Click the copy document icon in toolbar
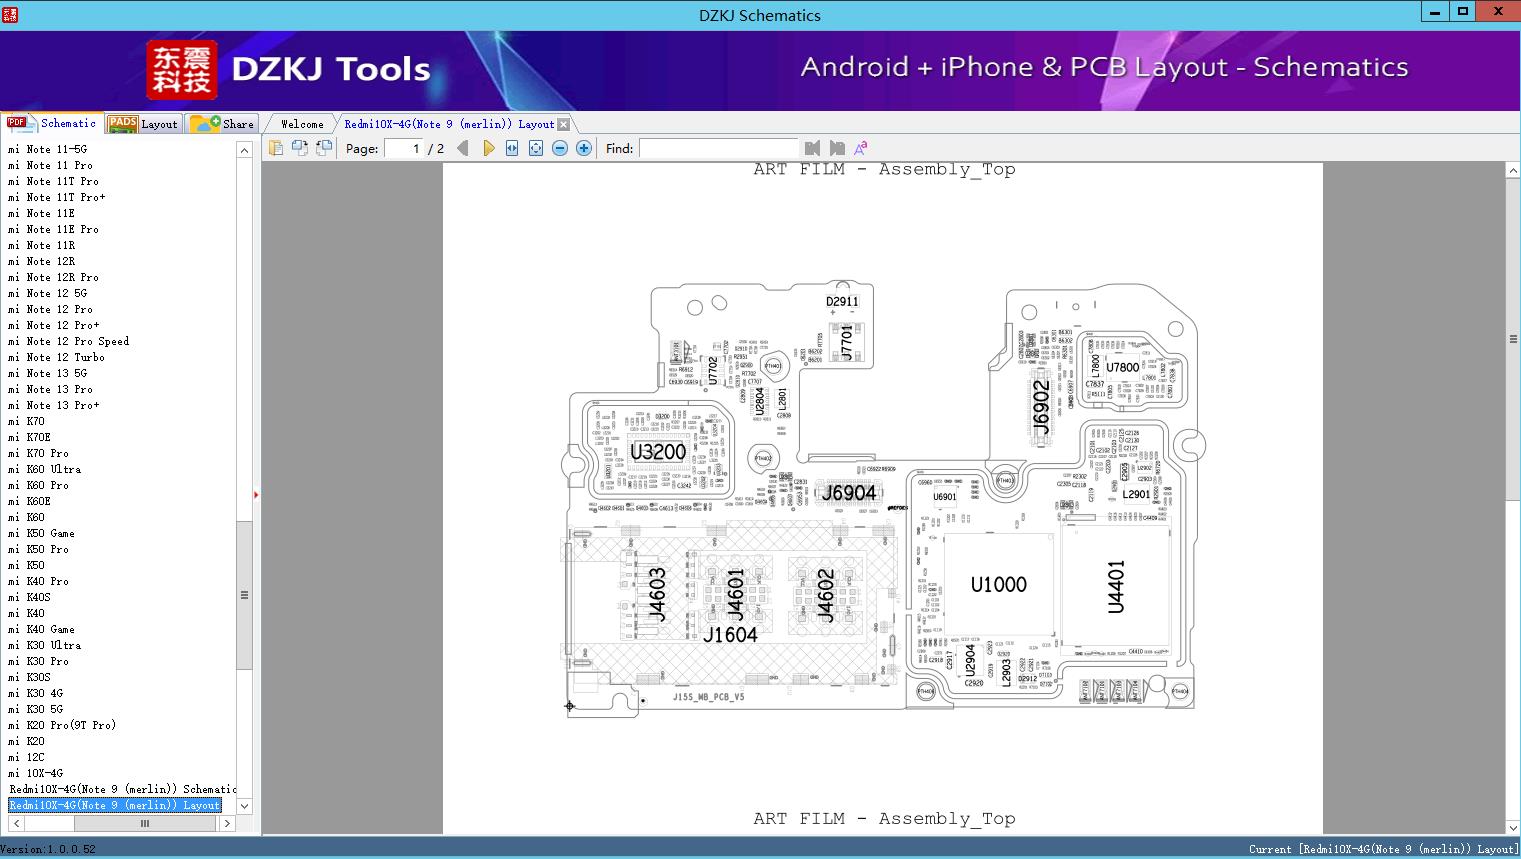Image resolution: width=1521 pixels, height=859 pixels. [275, 148]
